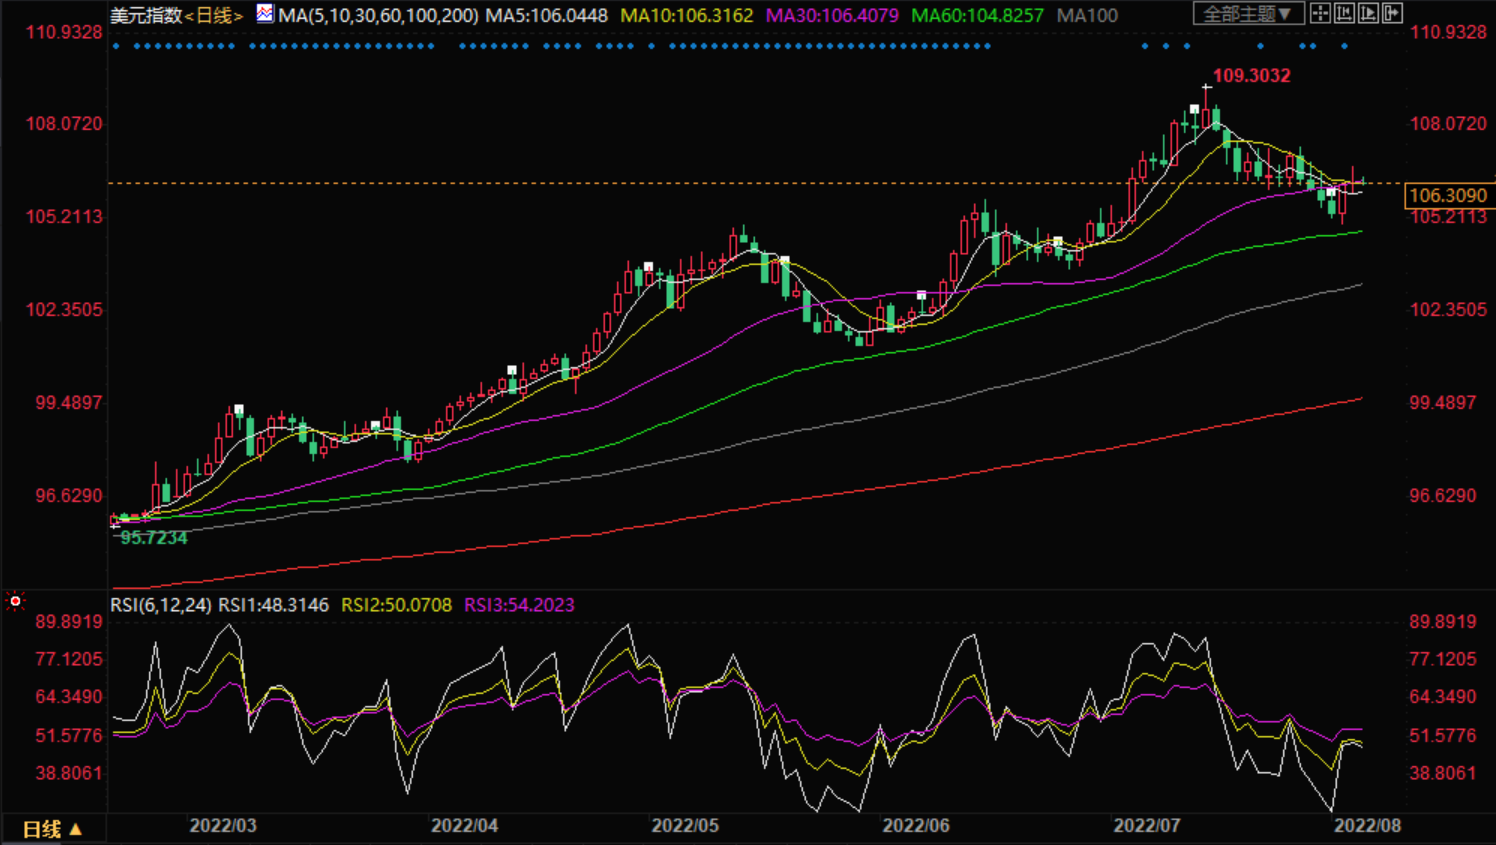Click the magenta RSI3 value label
Screen dimensions: 1496x845
[x=518, y=605]
